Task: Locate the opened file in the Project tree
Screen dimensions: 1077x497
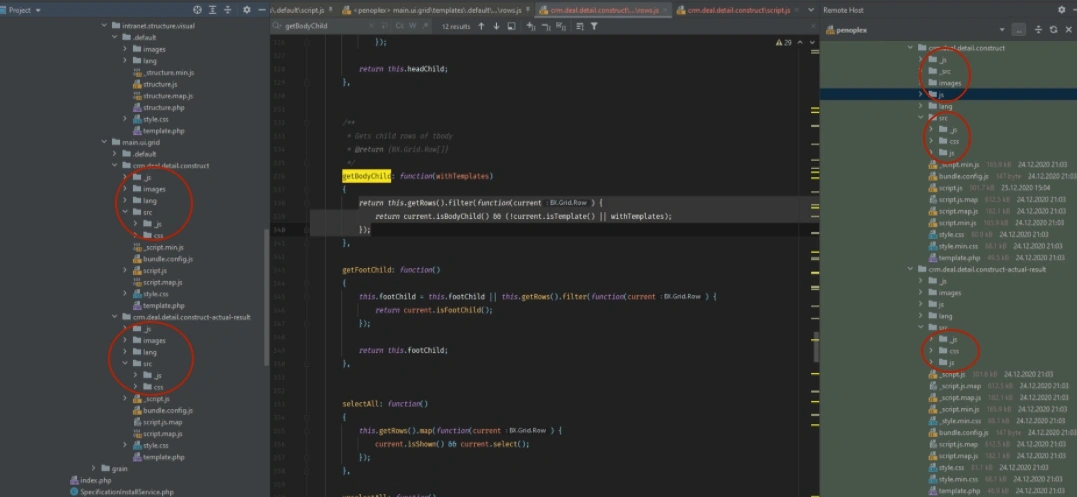Action: point(198,10)
